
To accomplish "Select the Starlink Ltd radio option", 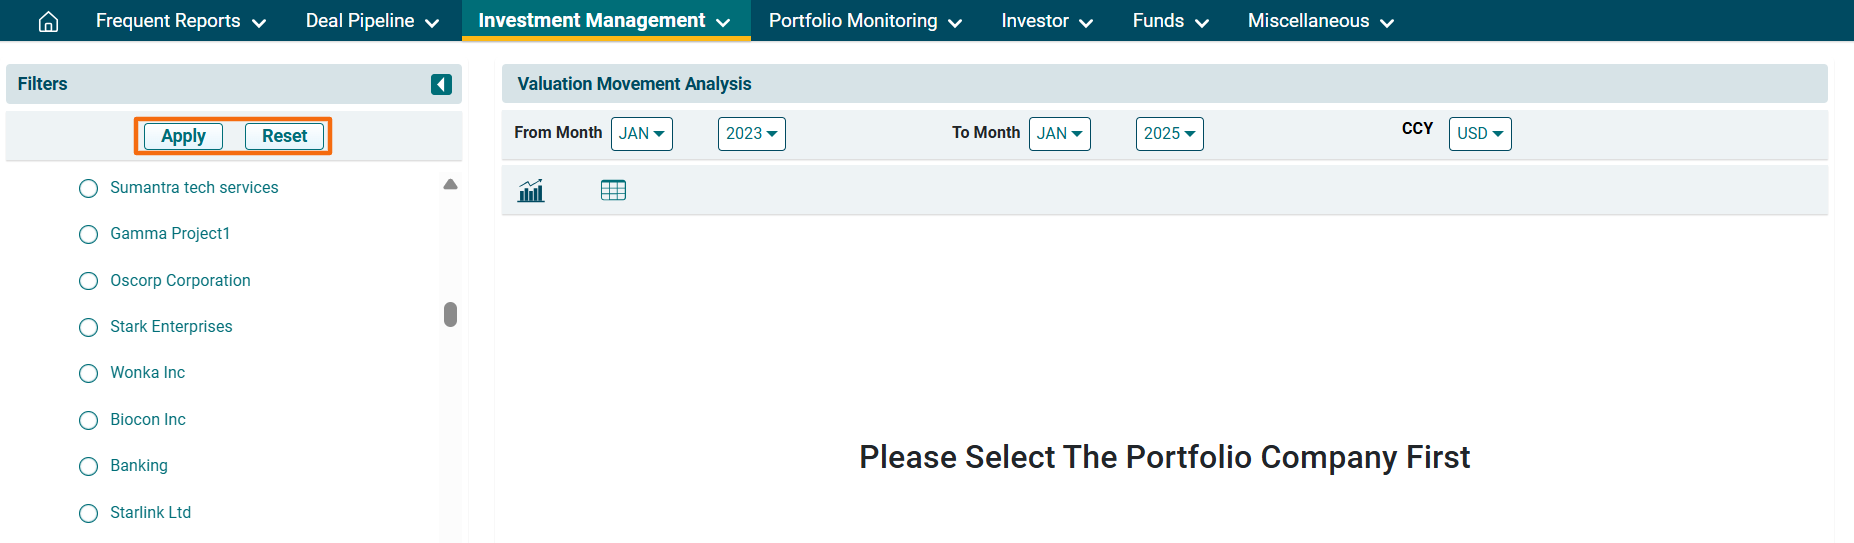I will click(x=89, y=513).
